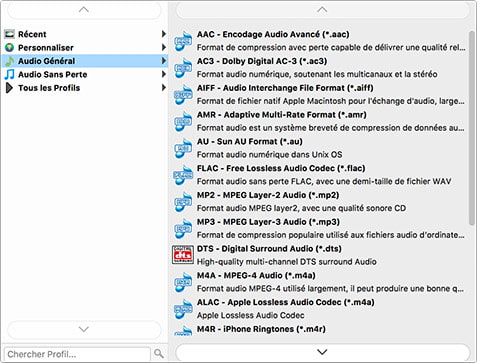Screen dimensions: 477x363
Task: Click the category list down arrow button
Action: (x=84, y=329)
